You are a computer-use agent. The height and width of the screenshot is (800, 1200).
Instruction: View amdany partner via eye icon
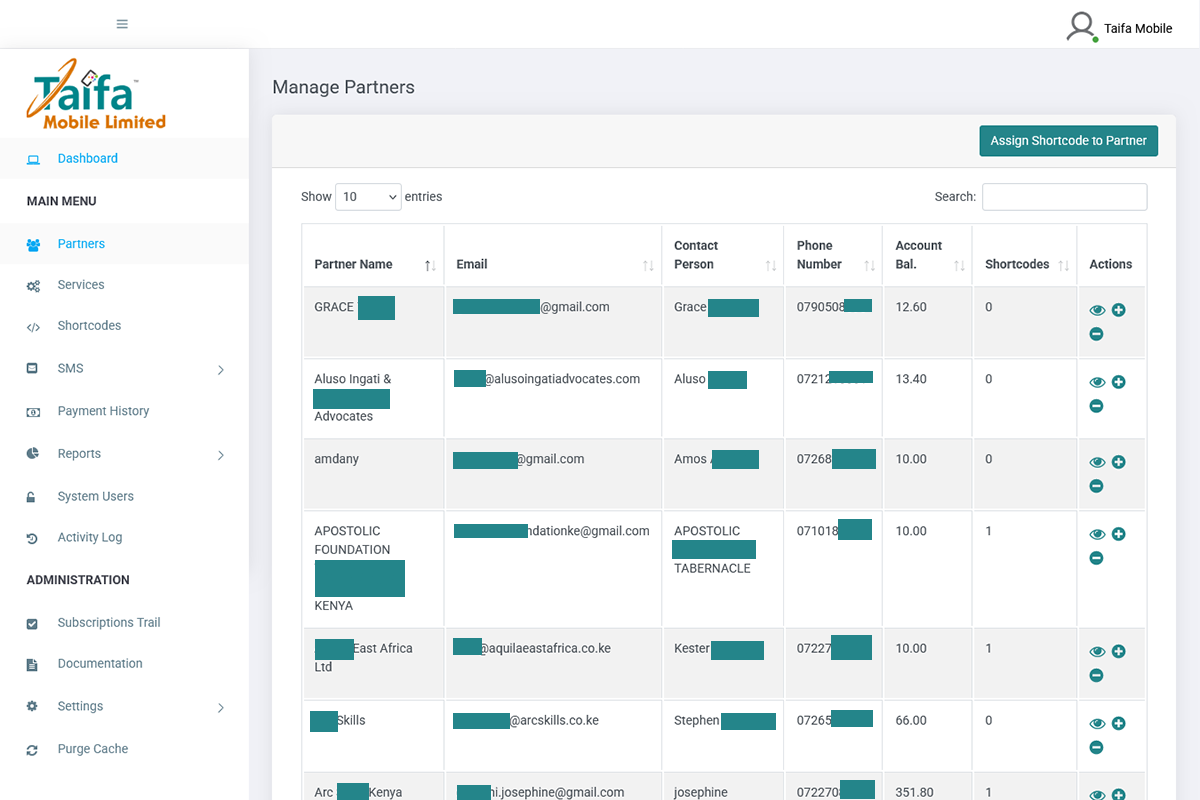pos(1097,463)
